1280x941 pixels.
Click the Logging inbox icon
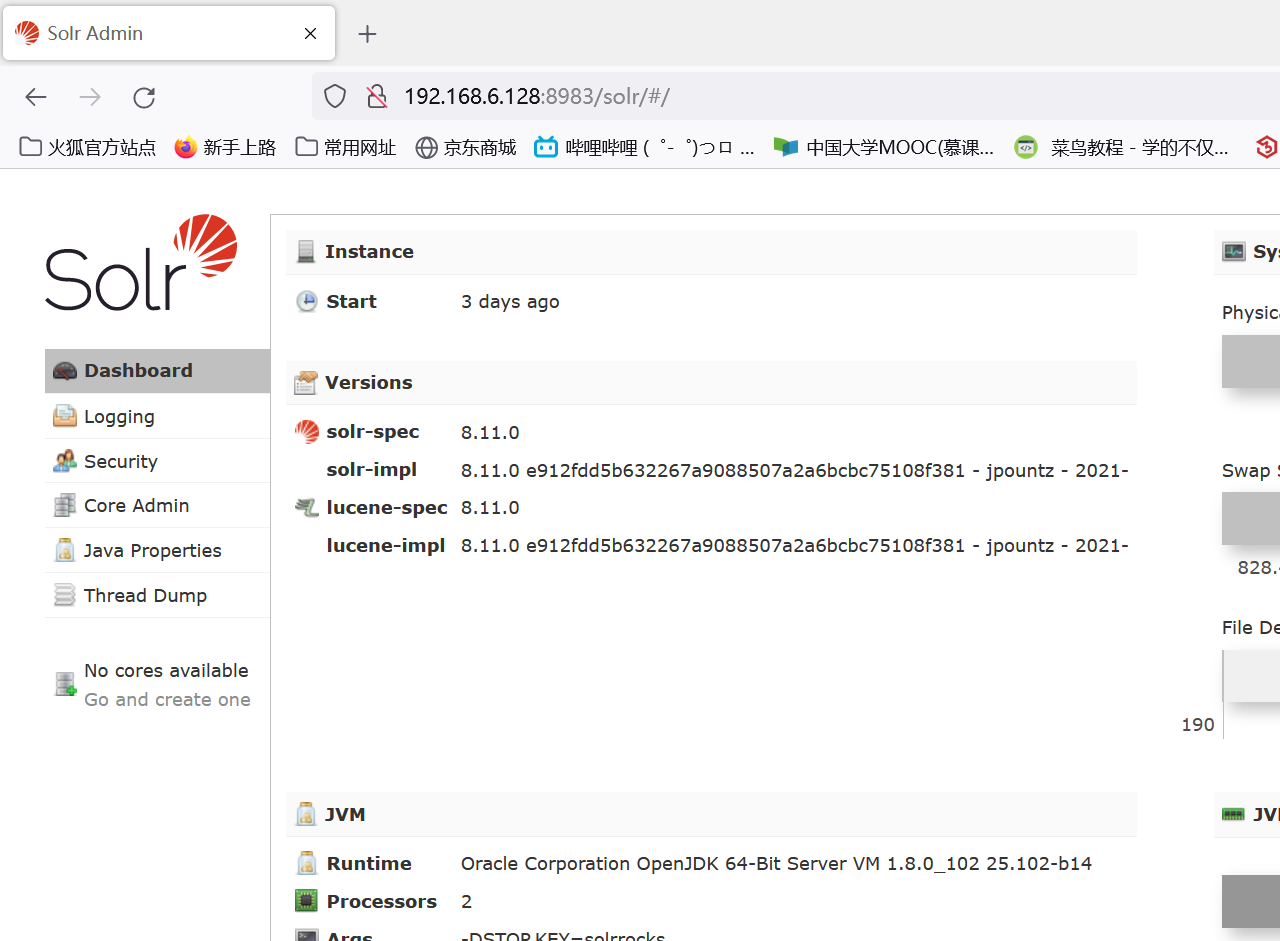(x=65, y=416)
